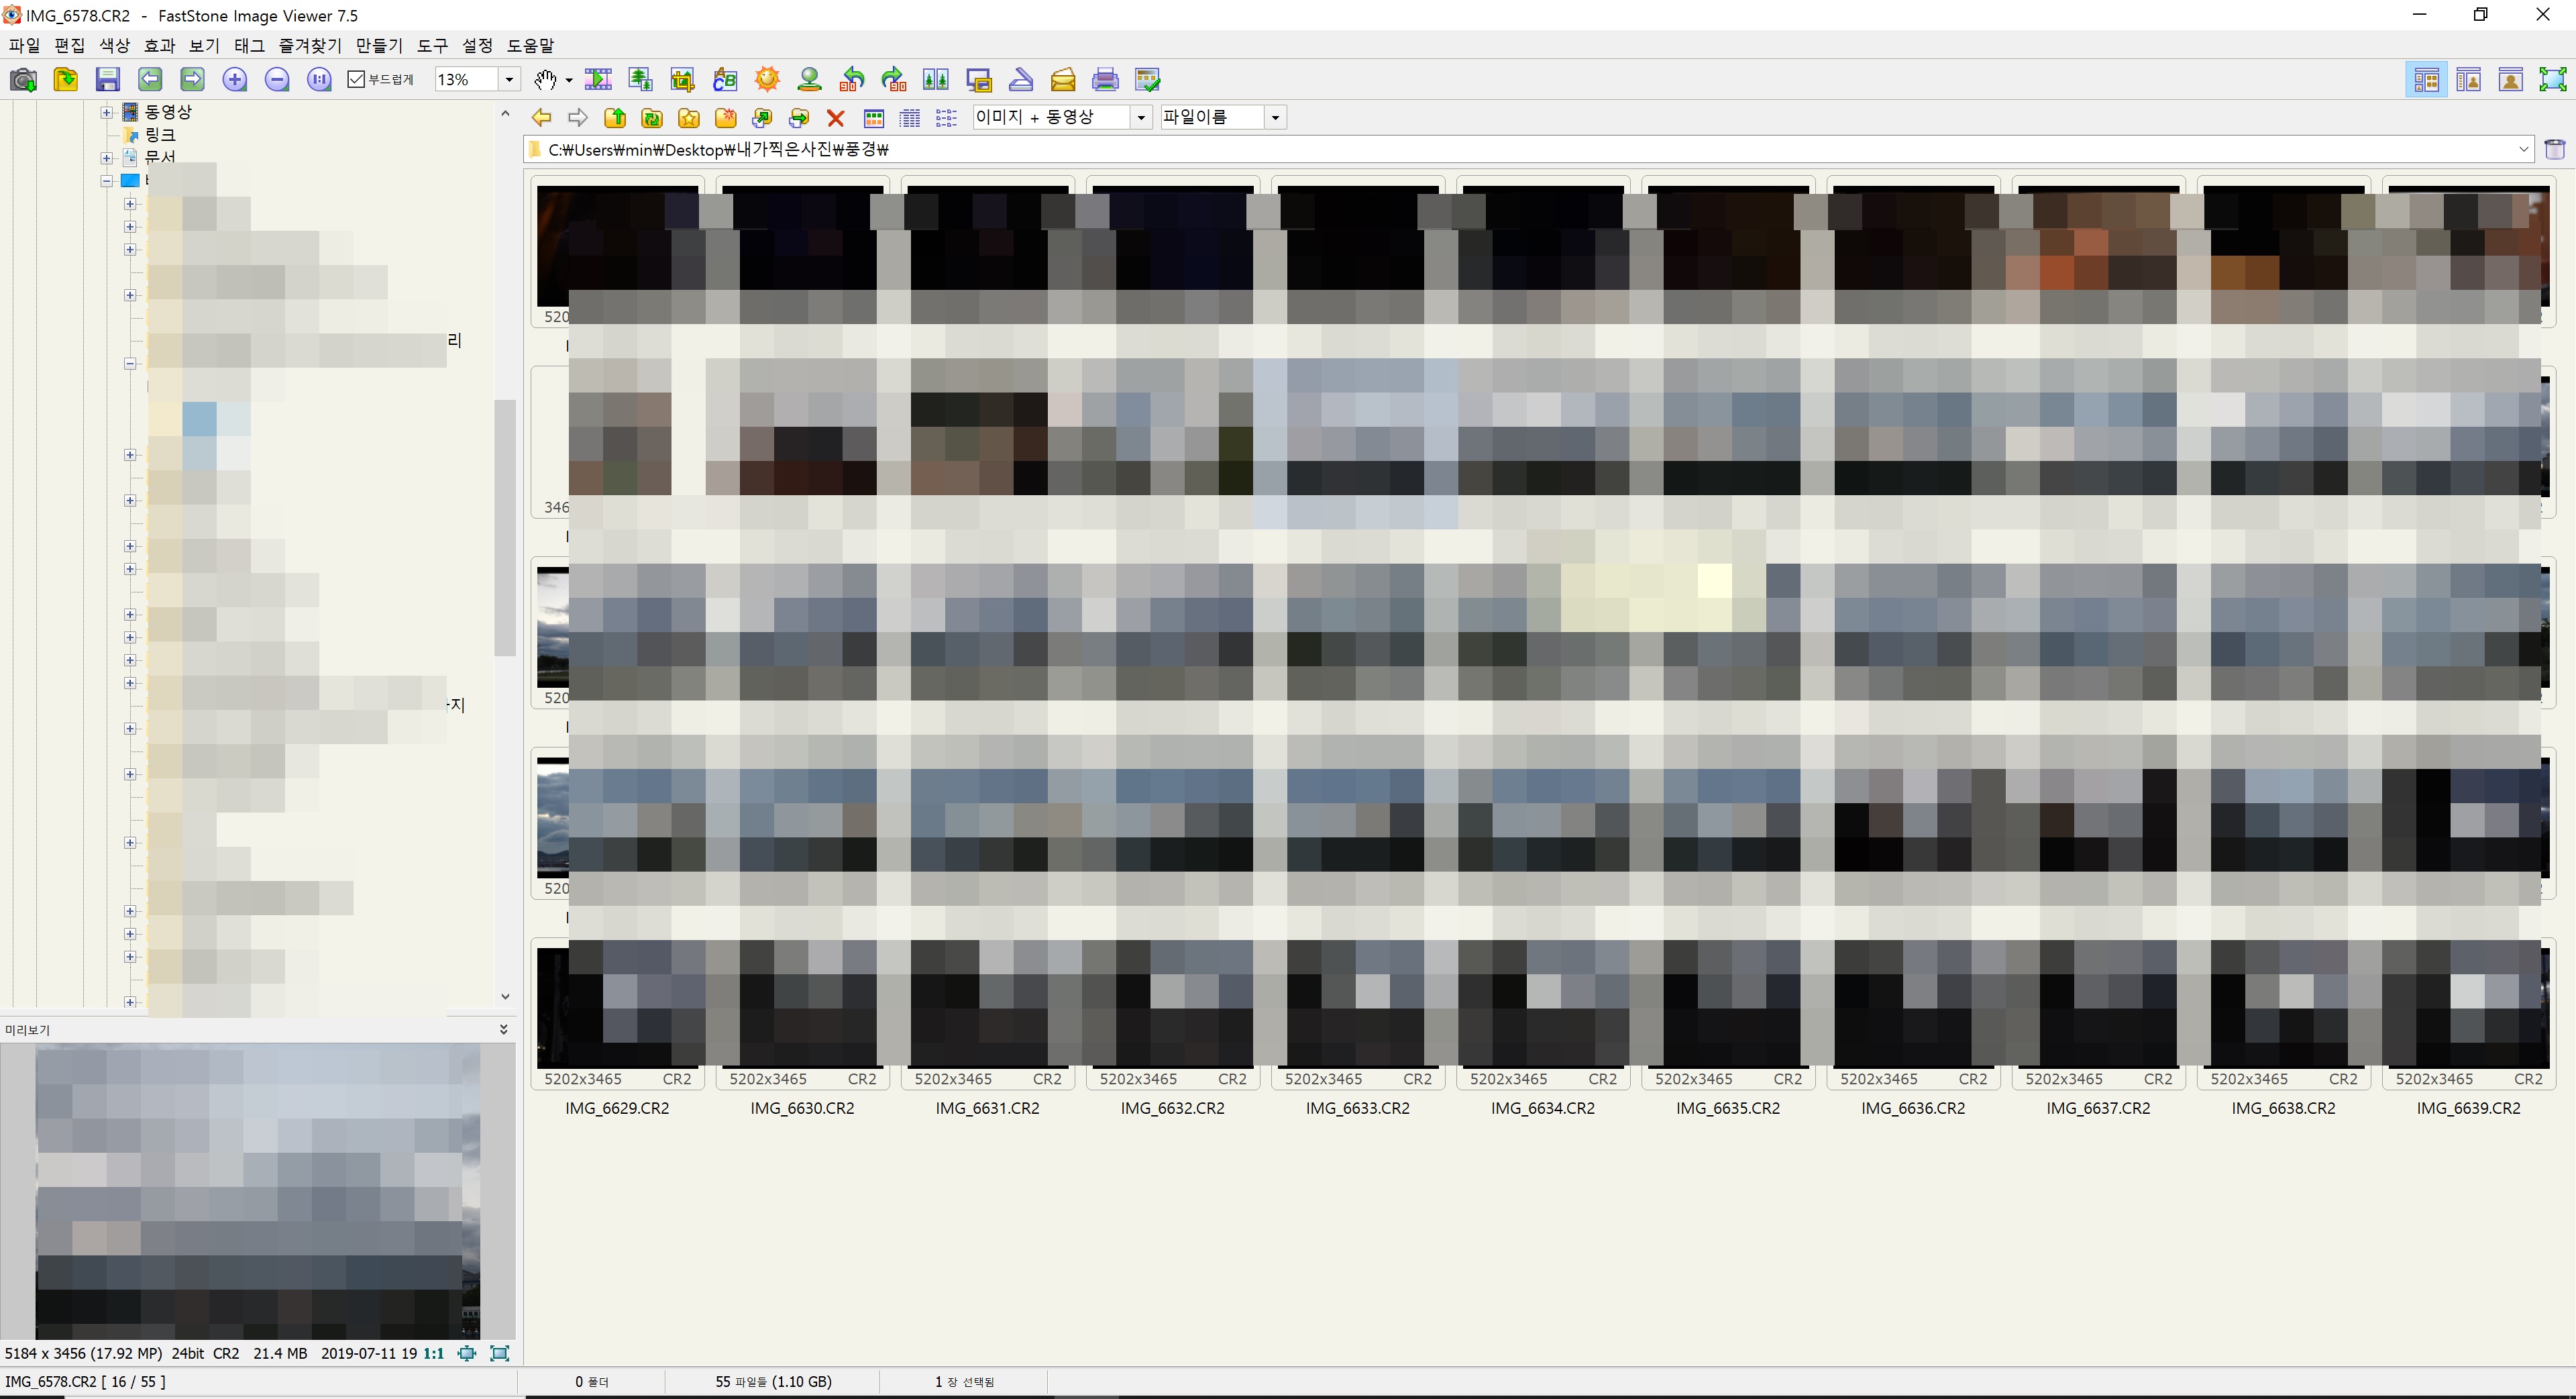Viewport: 2576px width, 1399px height.
Task: Click the crop board tool icon
Action: (683, 80)
